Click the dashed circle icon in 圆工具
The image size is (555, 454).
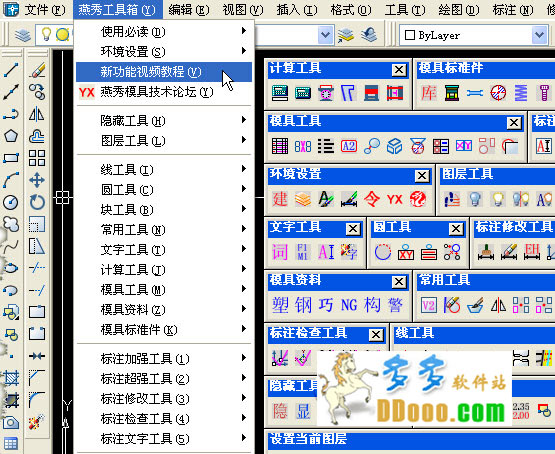[x=383, y=252]
